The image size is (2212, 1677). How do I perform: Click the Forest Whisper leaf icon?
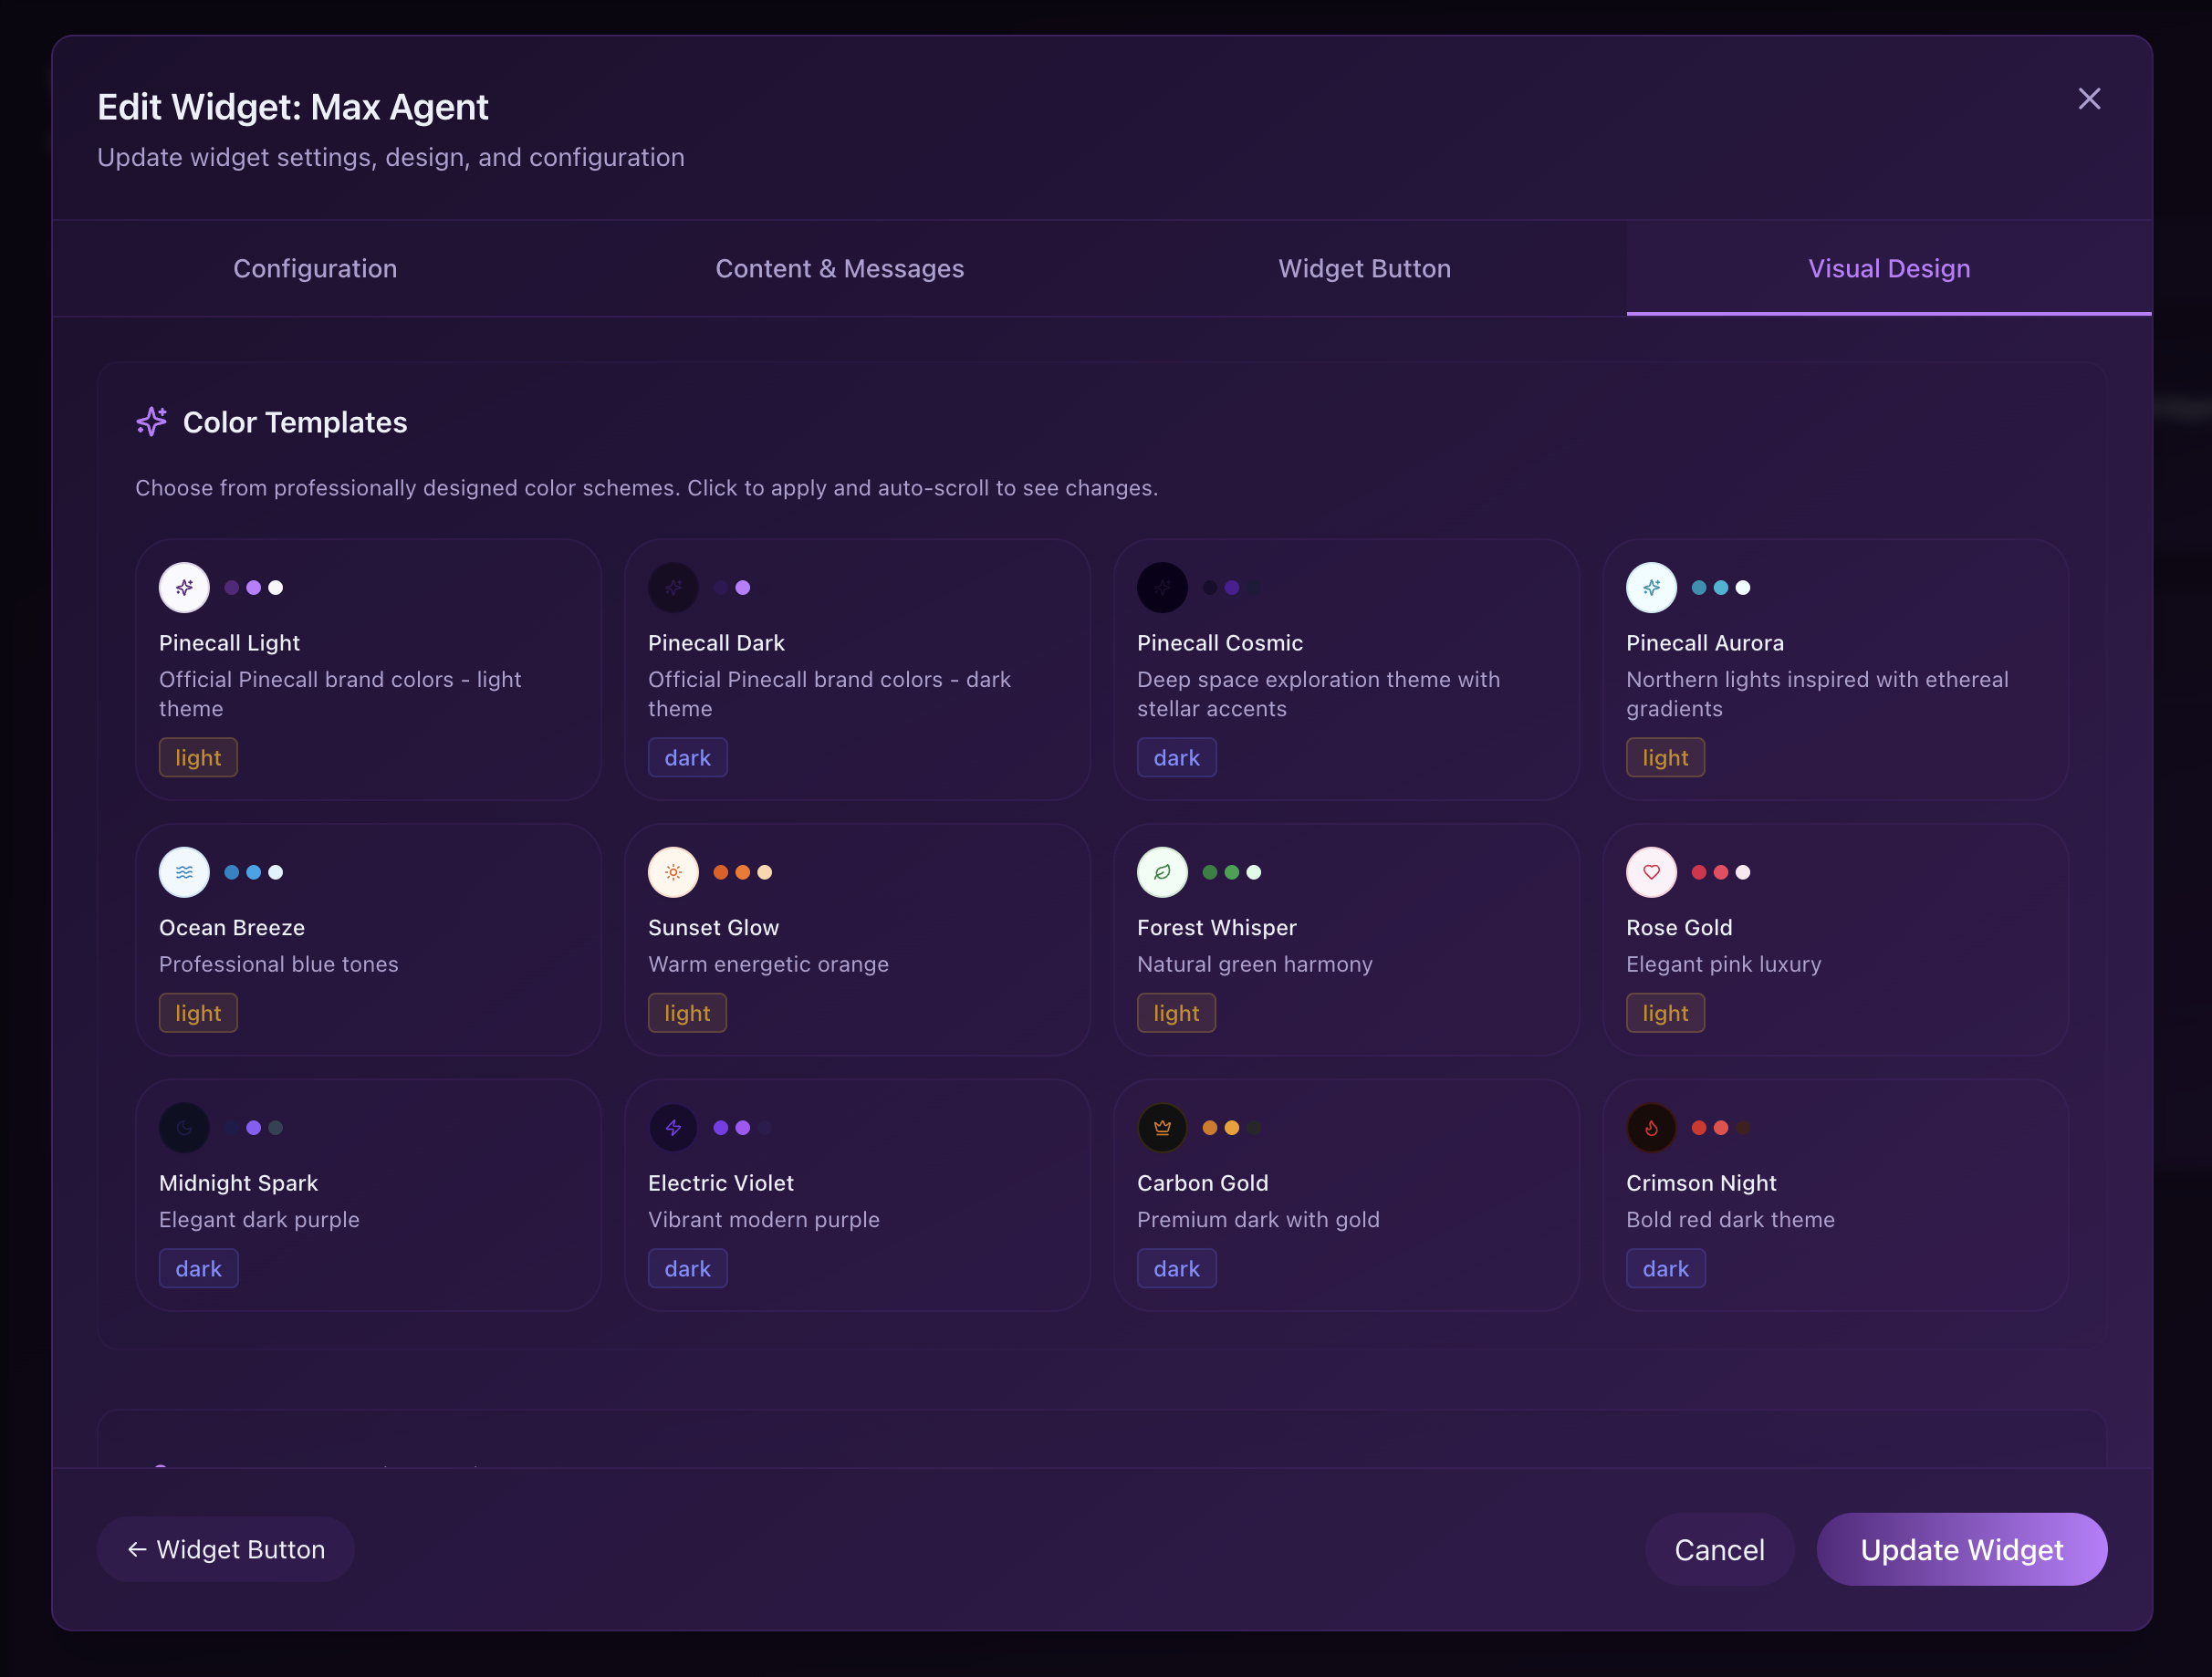click(x=1162, y=872)
